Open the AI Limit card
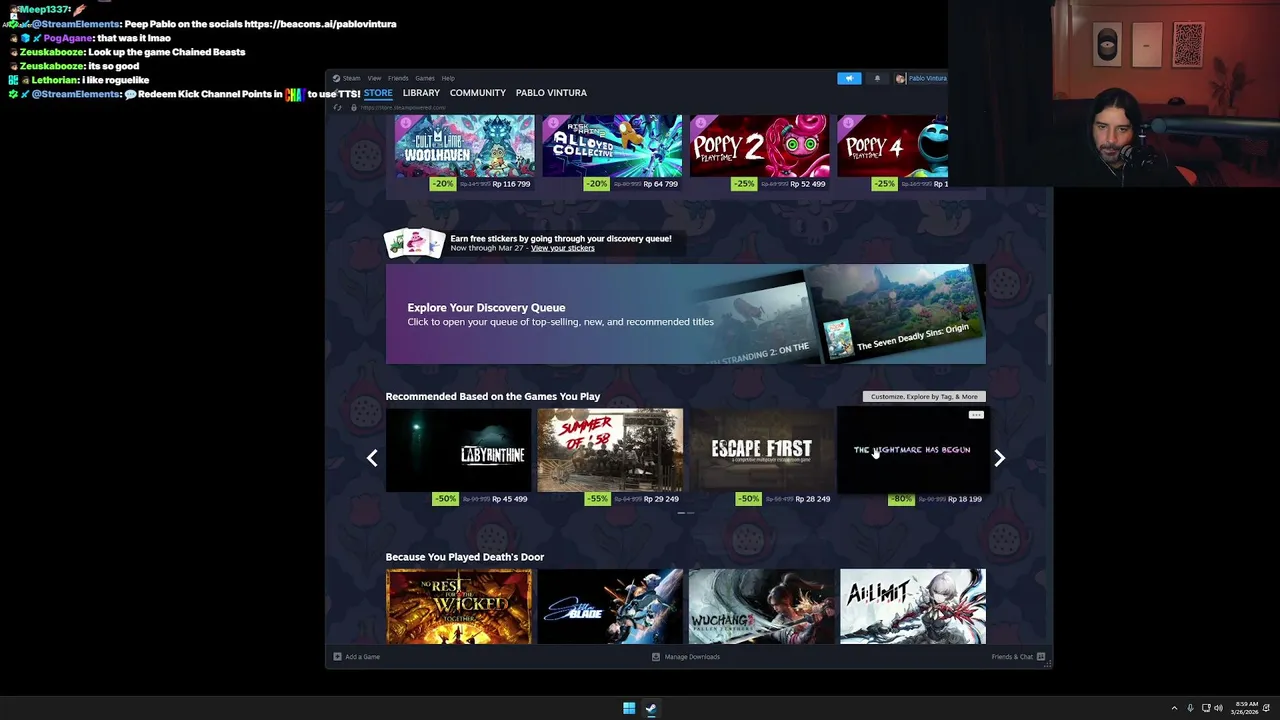Image resolution: width=1280 pixels, height=720 pixels. 912,607
